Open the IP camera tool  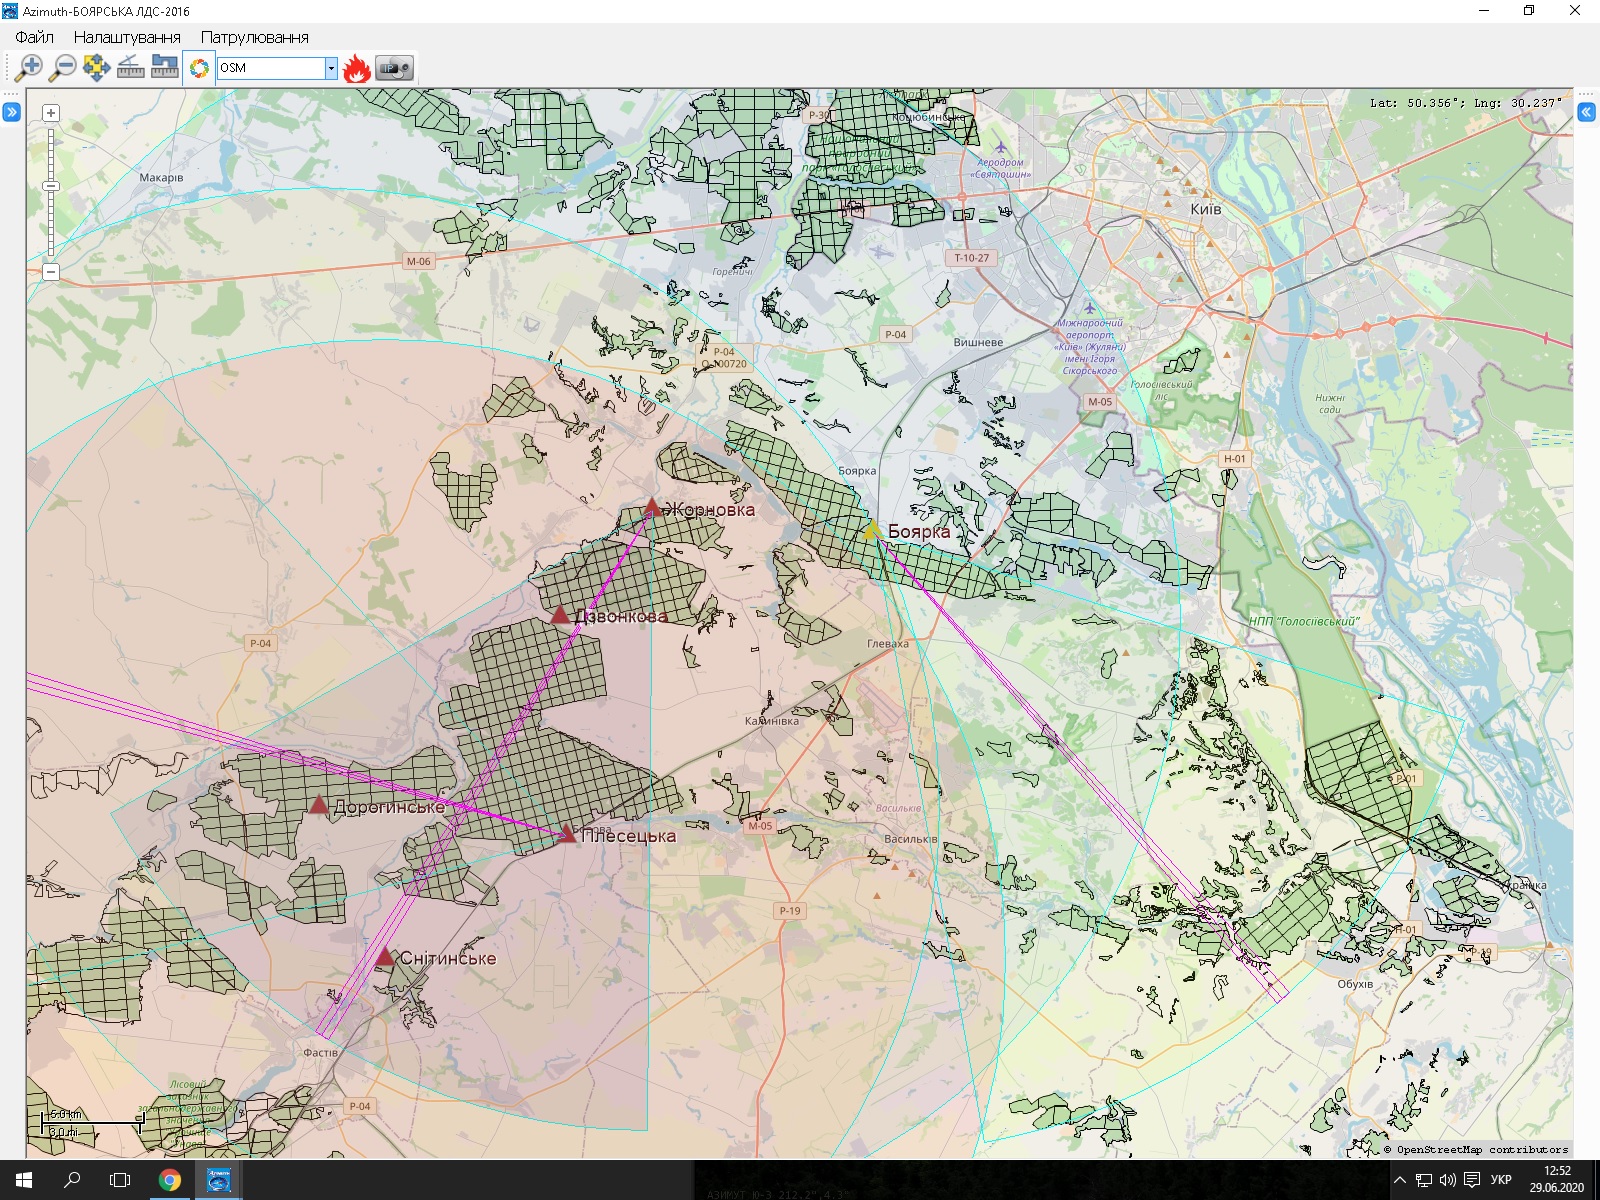click(394, 68)
